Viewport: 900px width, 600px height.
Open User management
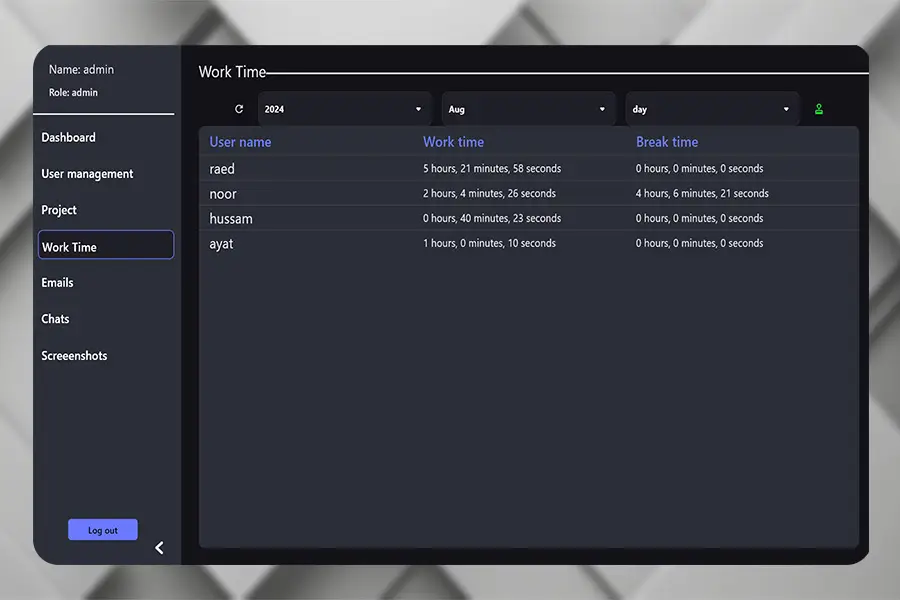(x=86, y=173)
